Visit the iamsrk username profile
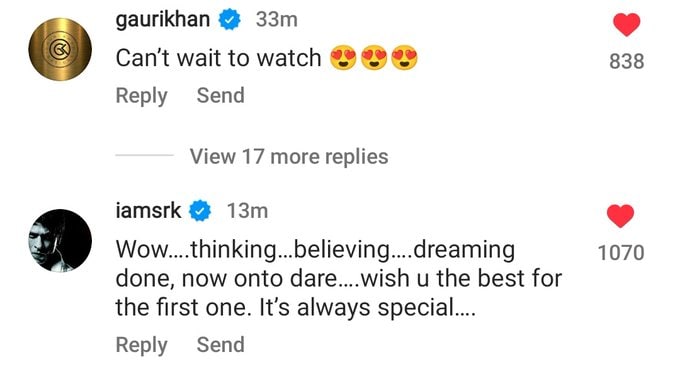 point(148,211)
